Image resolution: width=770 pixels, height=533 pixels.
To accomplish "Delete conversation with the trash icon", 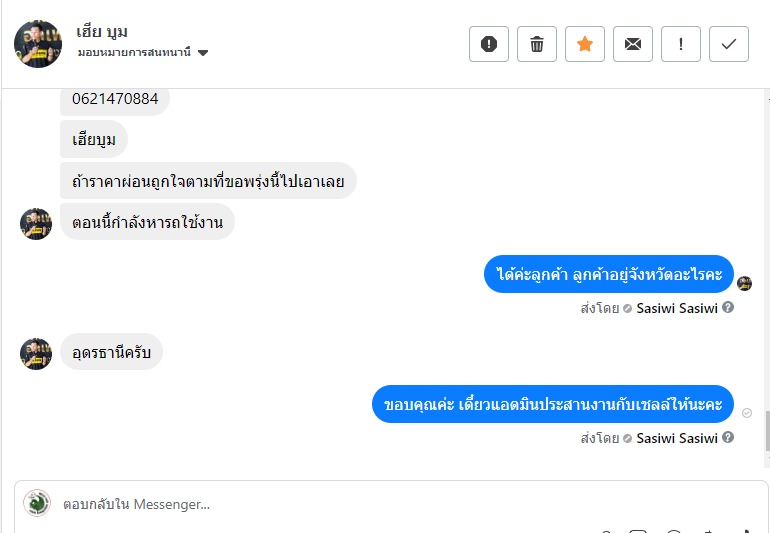I will [x=537, y=44].
